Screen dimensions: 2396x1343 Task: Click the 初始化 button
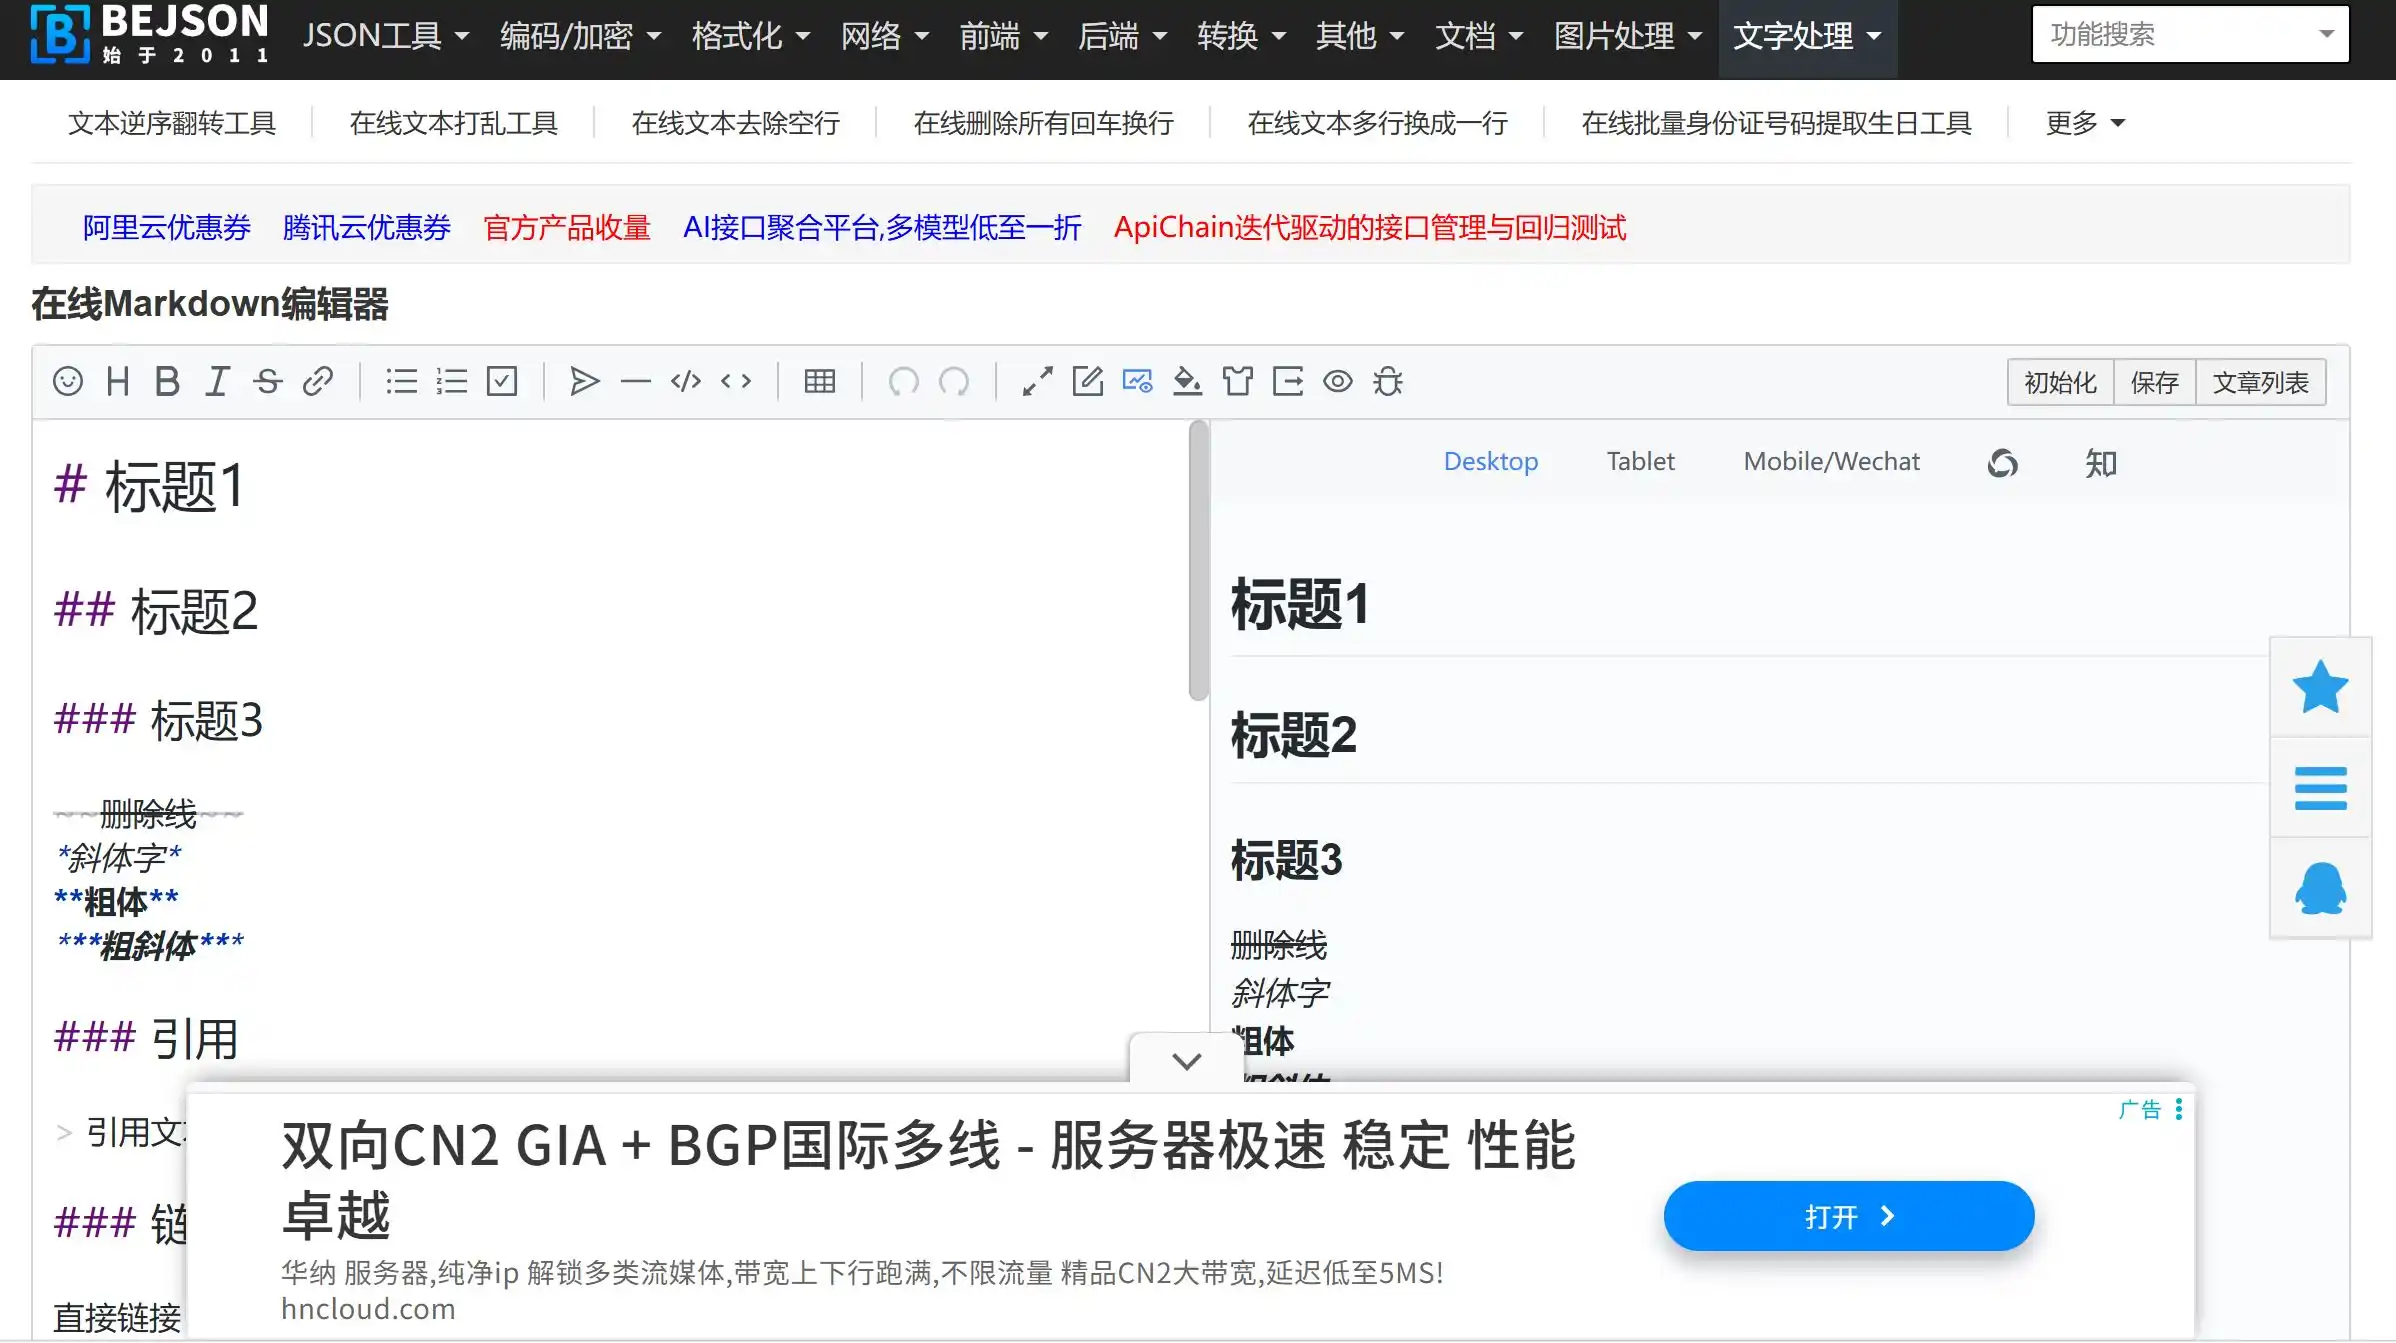click(2060, 382)
